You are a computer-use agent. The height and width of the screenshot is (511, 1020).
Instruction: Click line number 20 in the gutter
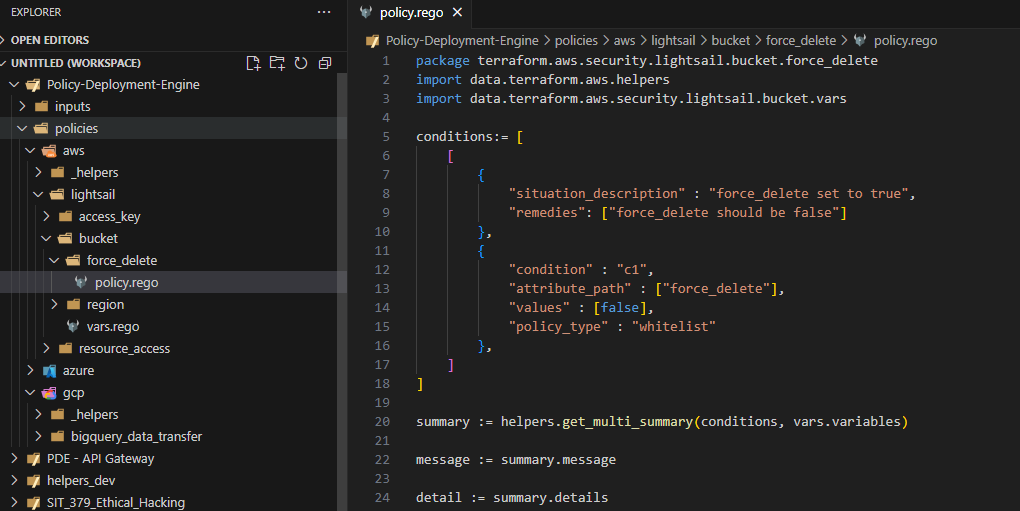click(x=383, y=422)
